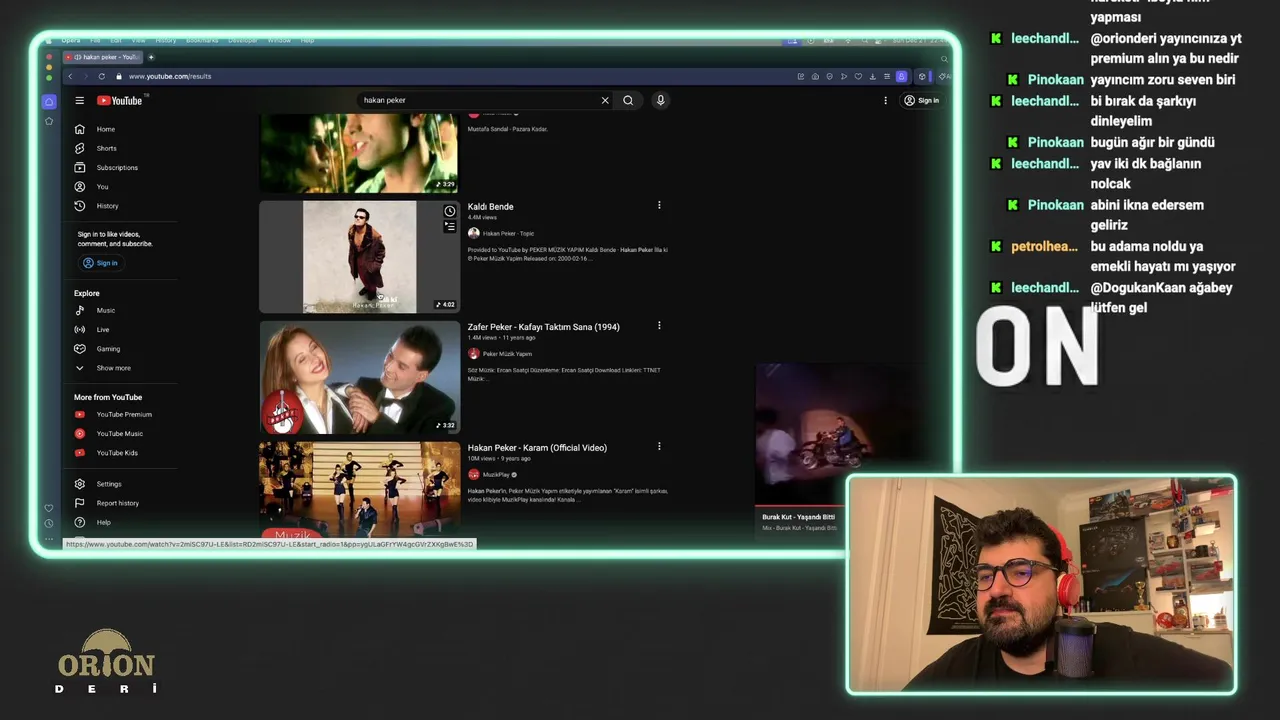The height and width of the screenshot is (720, 1280).
Task: Open MuzikPlay channel link
Action: [496, 475]
